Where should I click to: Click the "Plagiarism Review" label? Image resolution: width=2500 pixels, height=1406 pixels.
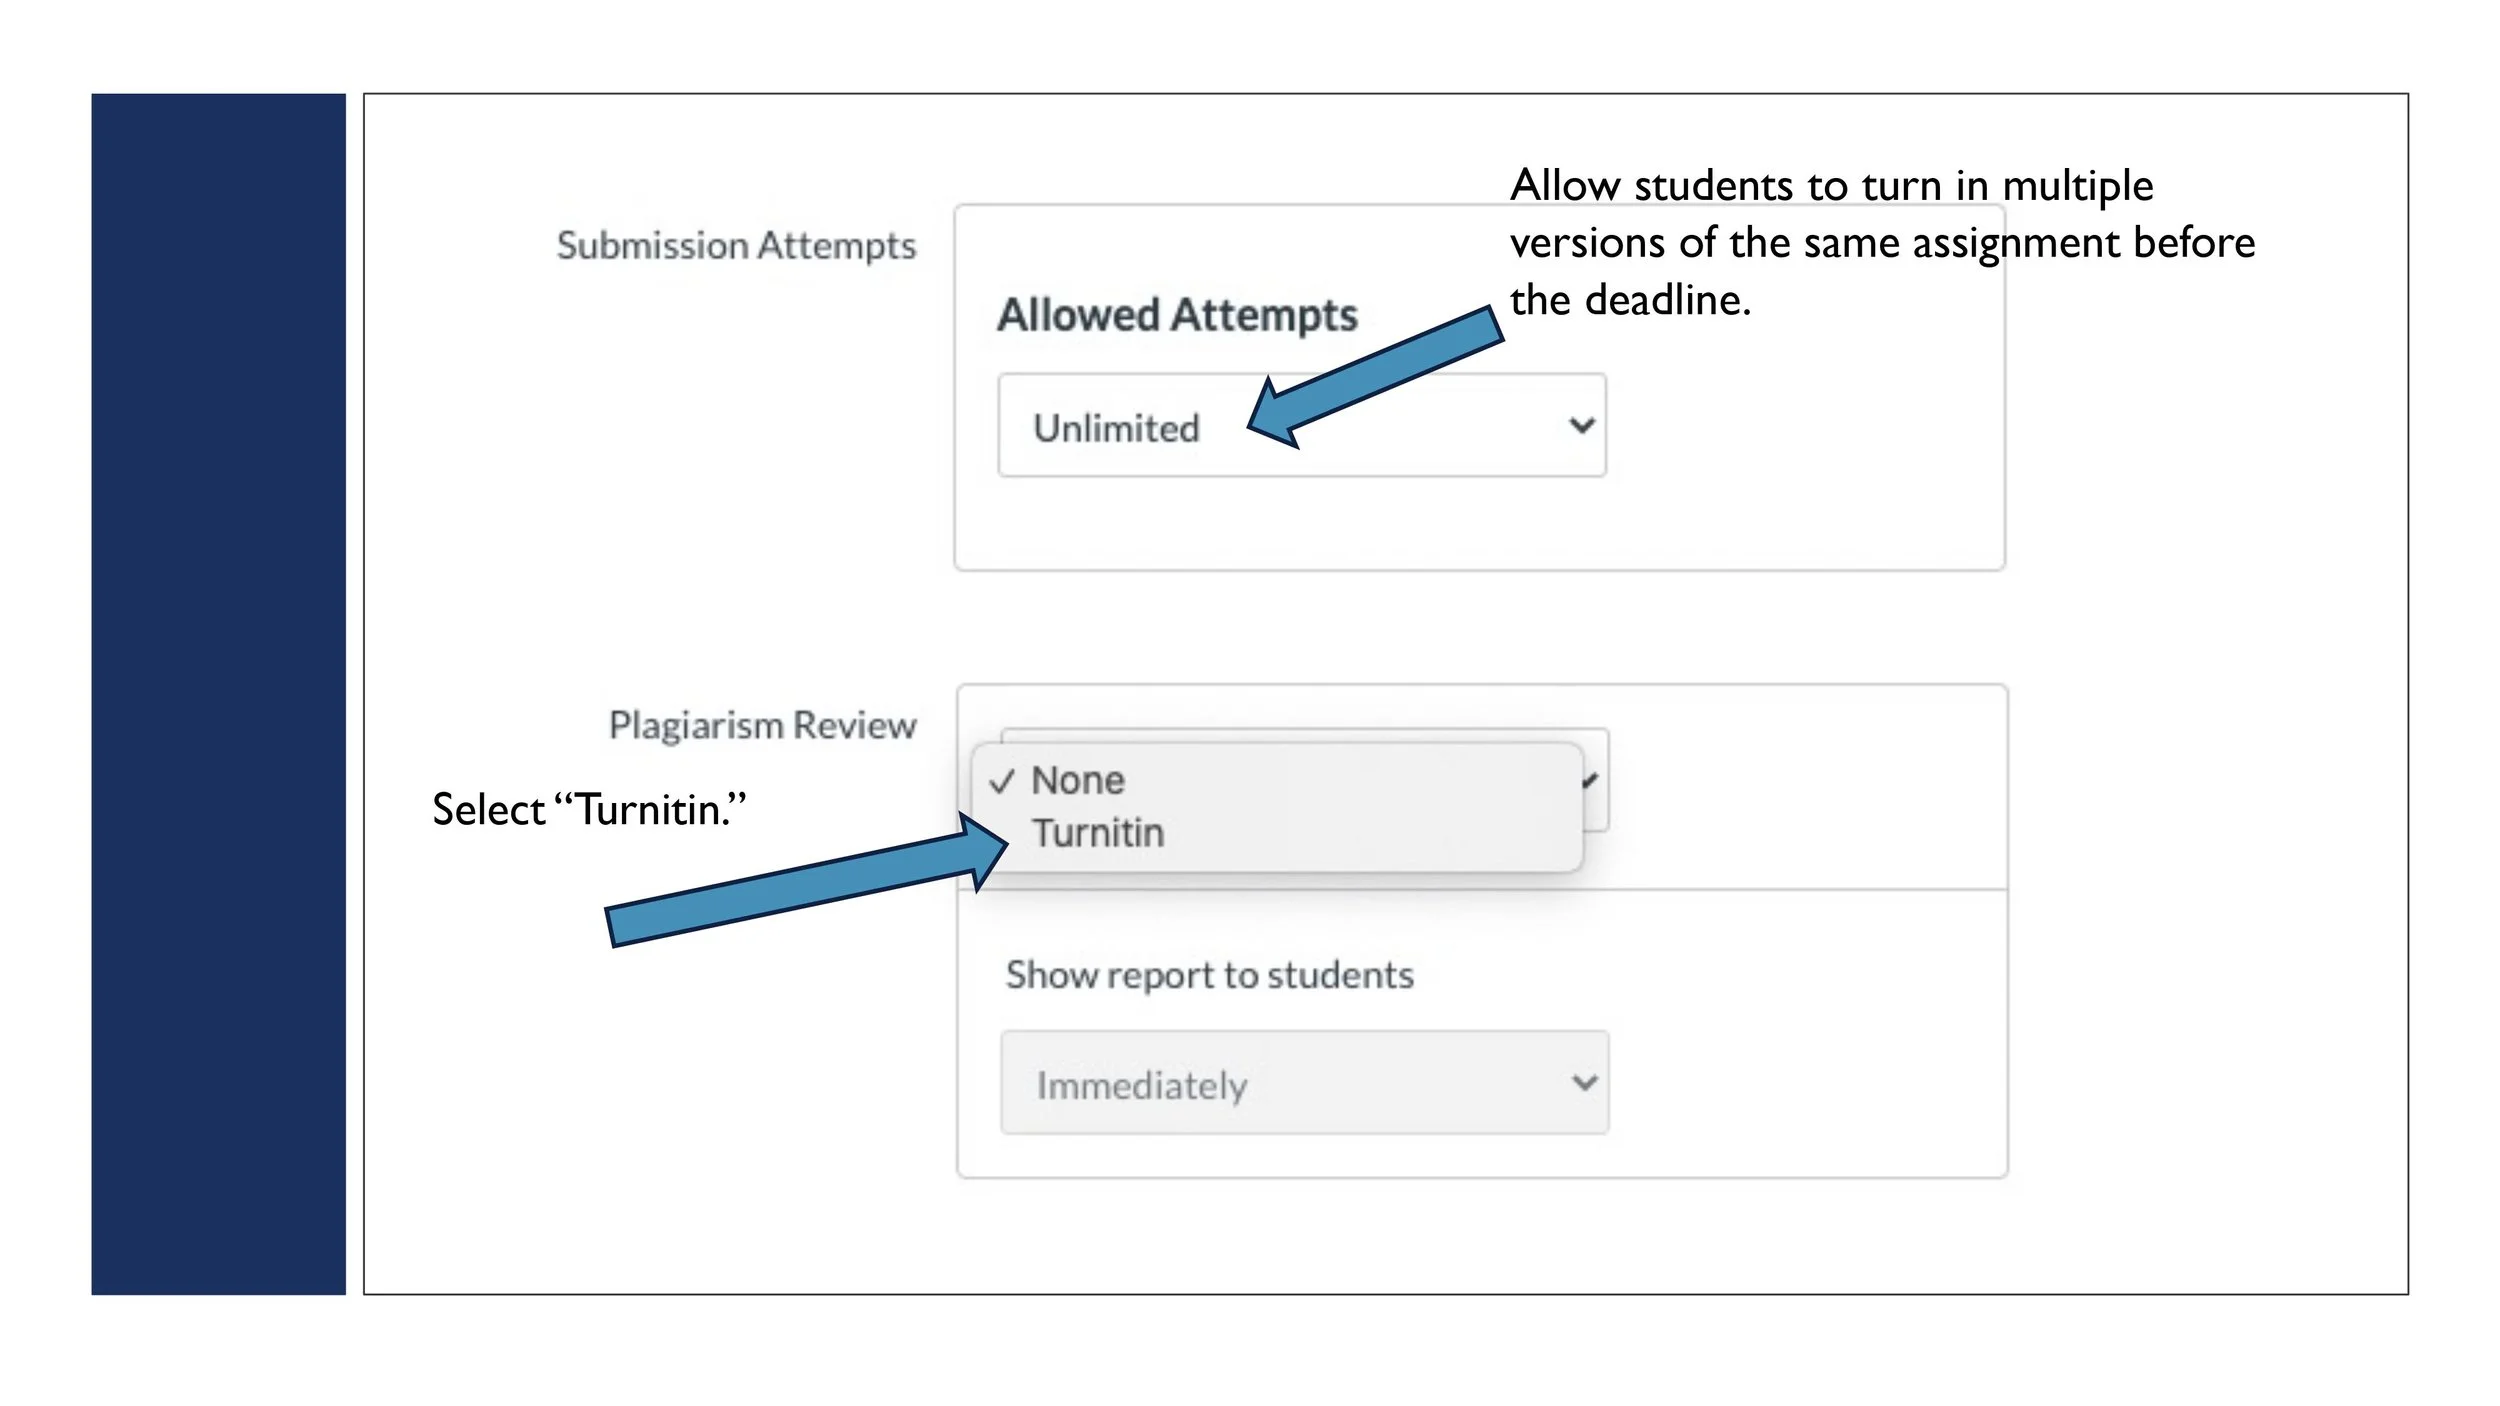coord(762,726)
